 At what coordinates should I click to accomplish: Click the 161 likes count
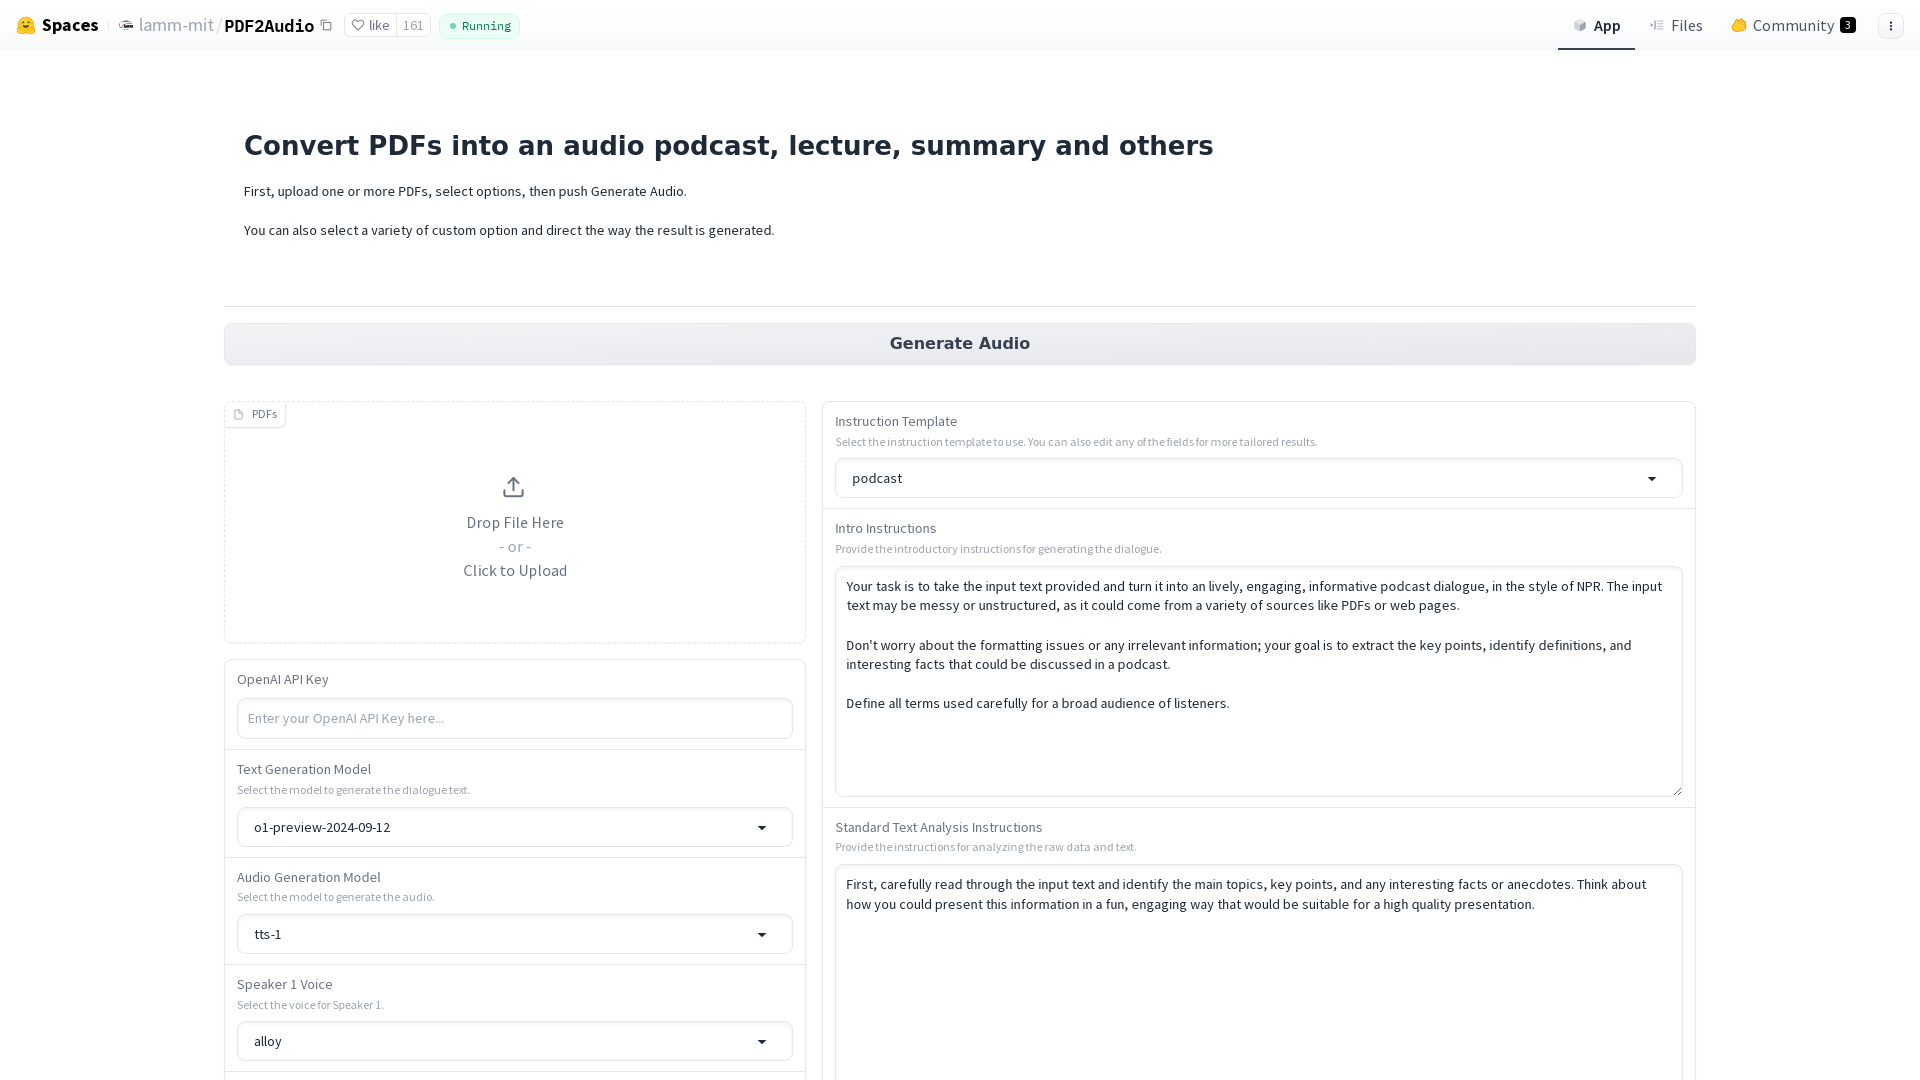pyautogui.click(x=413, y=25)
